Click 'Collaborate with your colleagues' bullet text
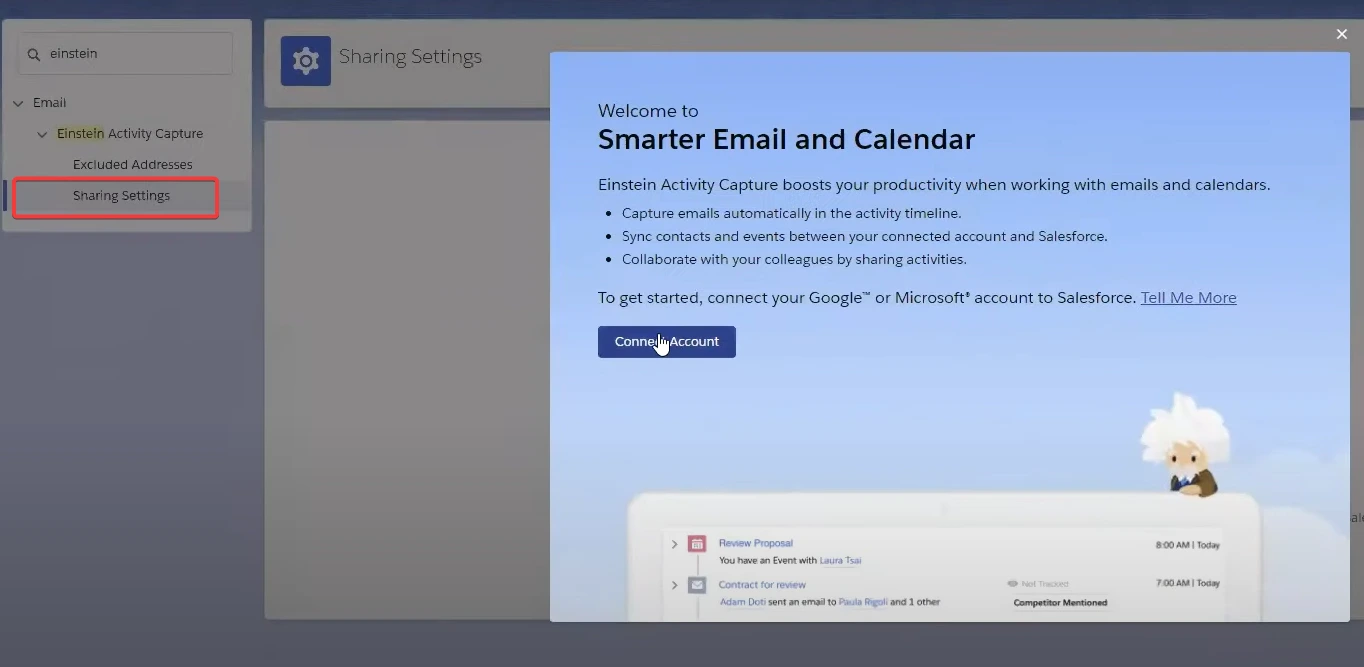 (794, 260)
